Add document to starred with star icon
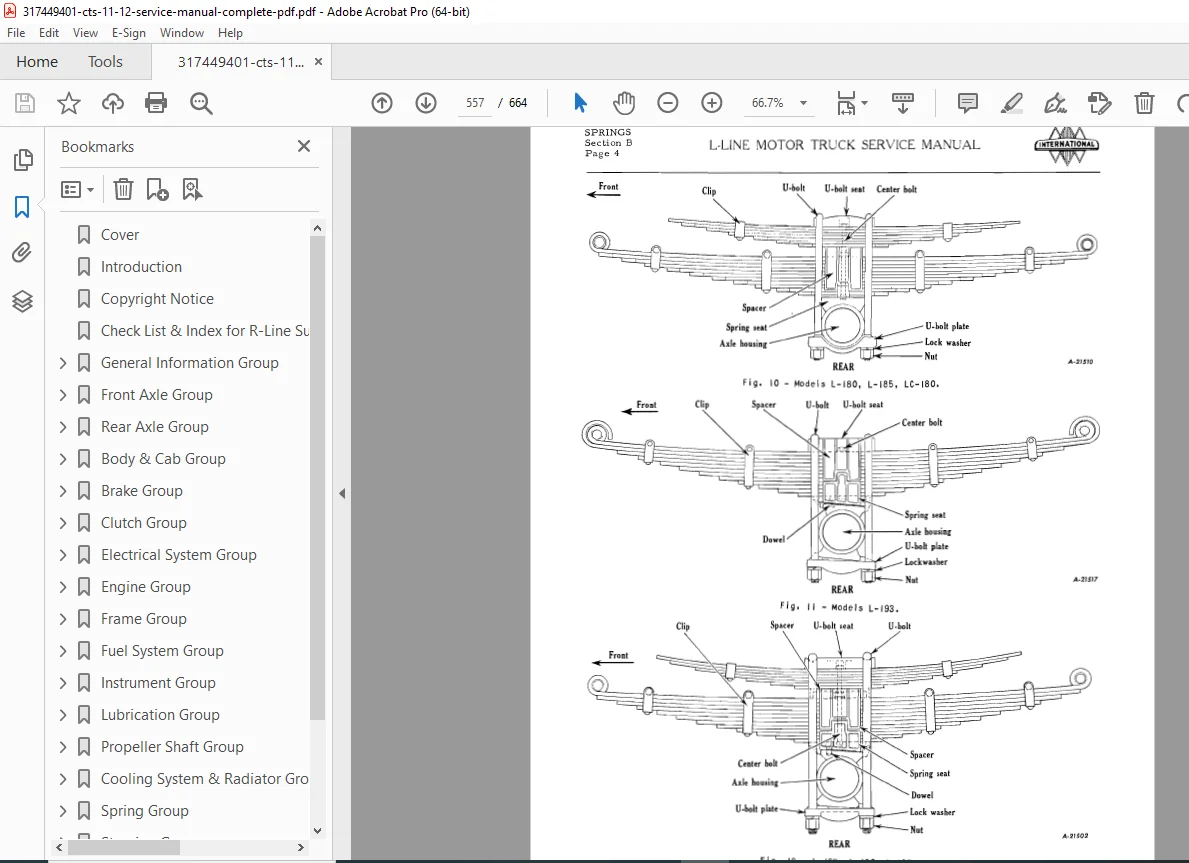This screenshot has height=863, width=1189. tap(69, 103)
